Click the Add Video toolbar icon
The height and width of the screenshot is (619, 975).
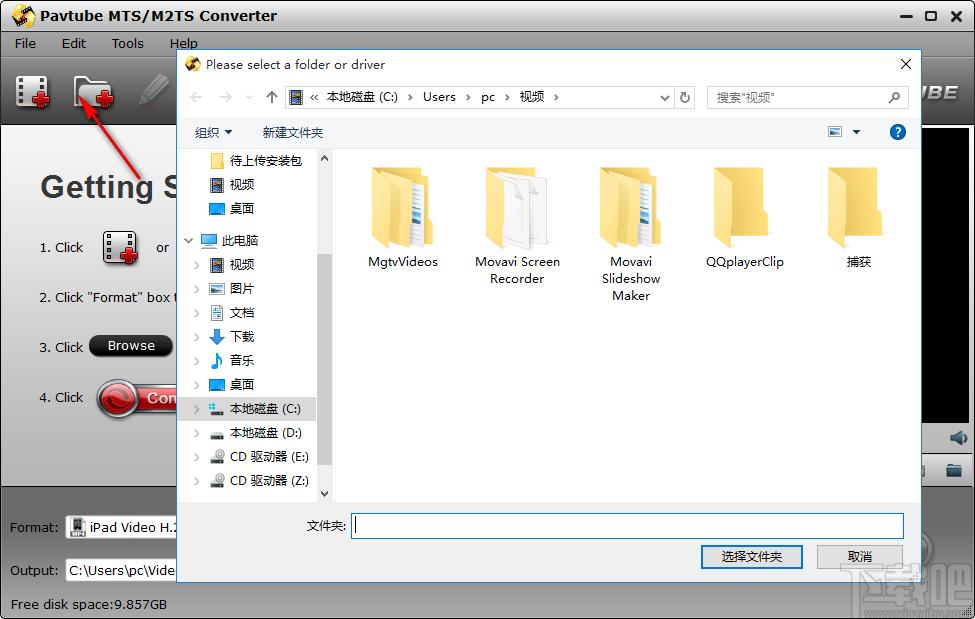click(x=32, y=91)
